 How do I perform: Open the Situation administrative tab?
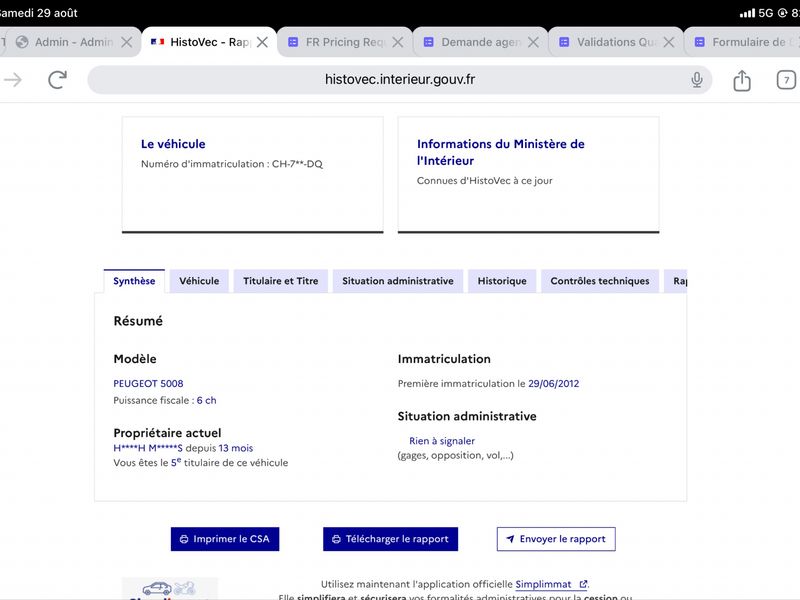(398, 281)
